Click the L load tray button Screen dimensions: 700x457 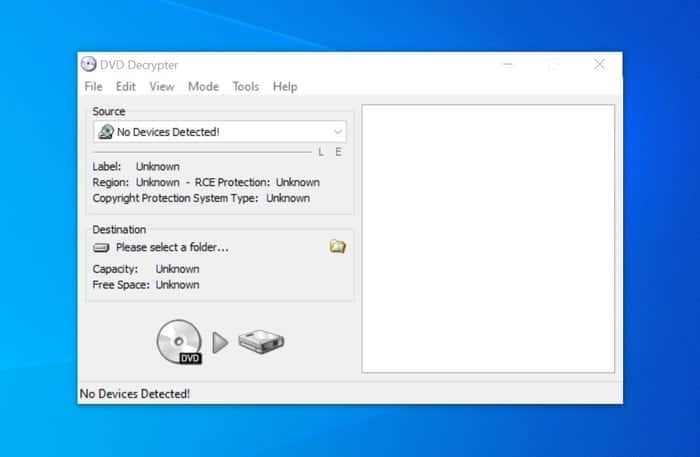coord(321,152)
